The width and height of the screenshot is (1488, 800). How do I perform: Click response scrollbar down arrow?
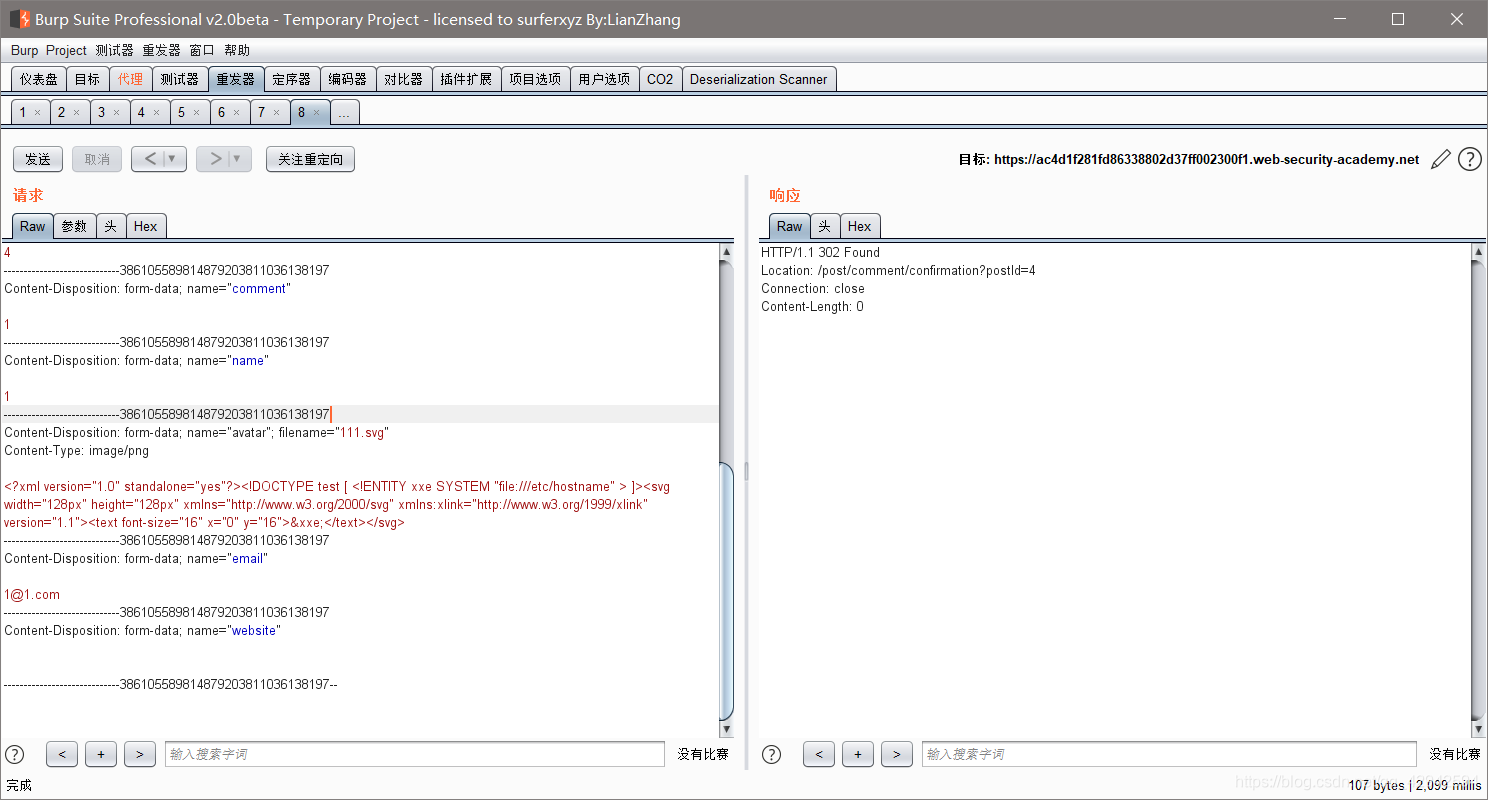[x=1479, y=730]
